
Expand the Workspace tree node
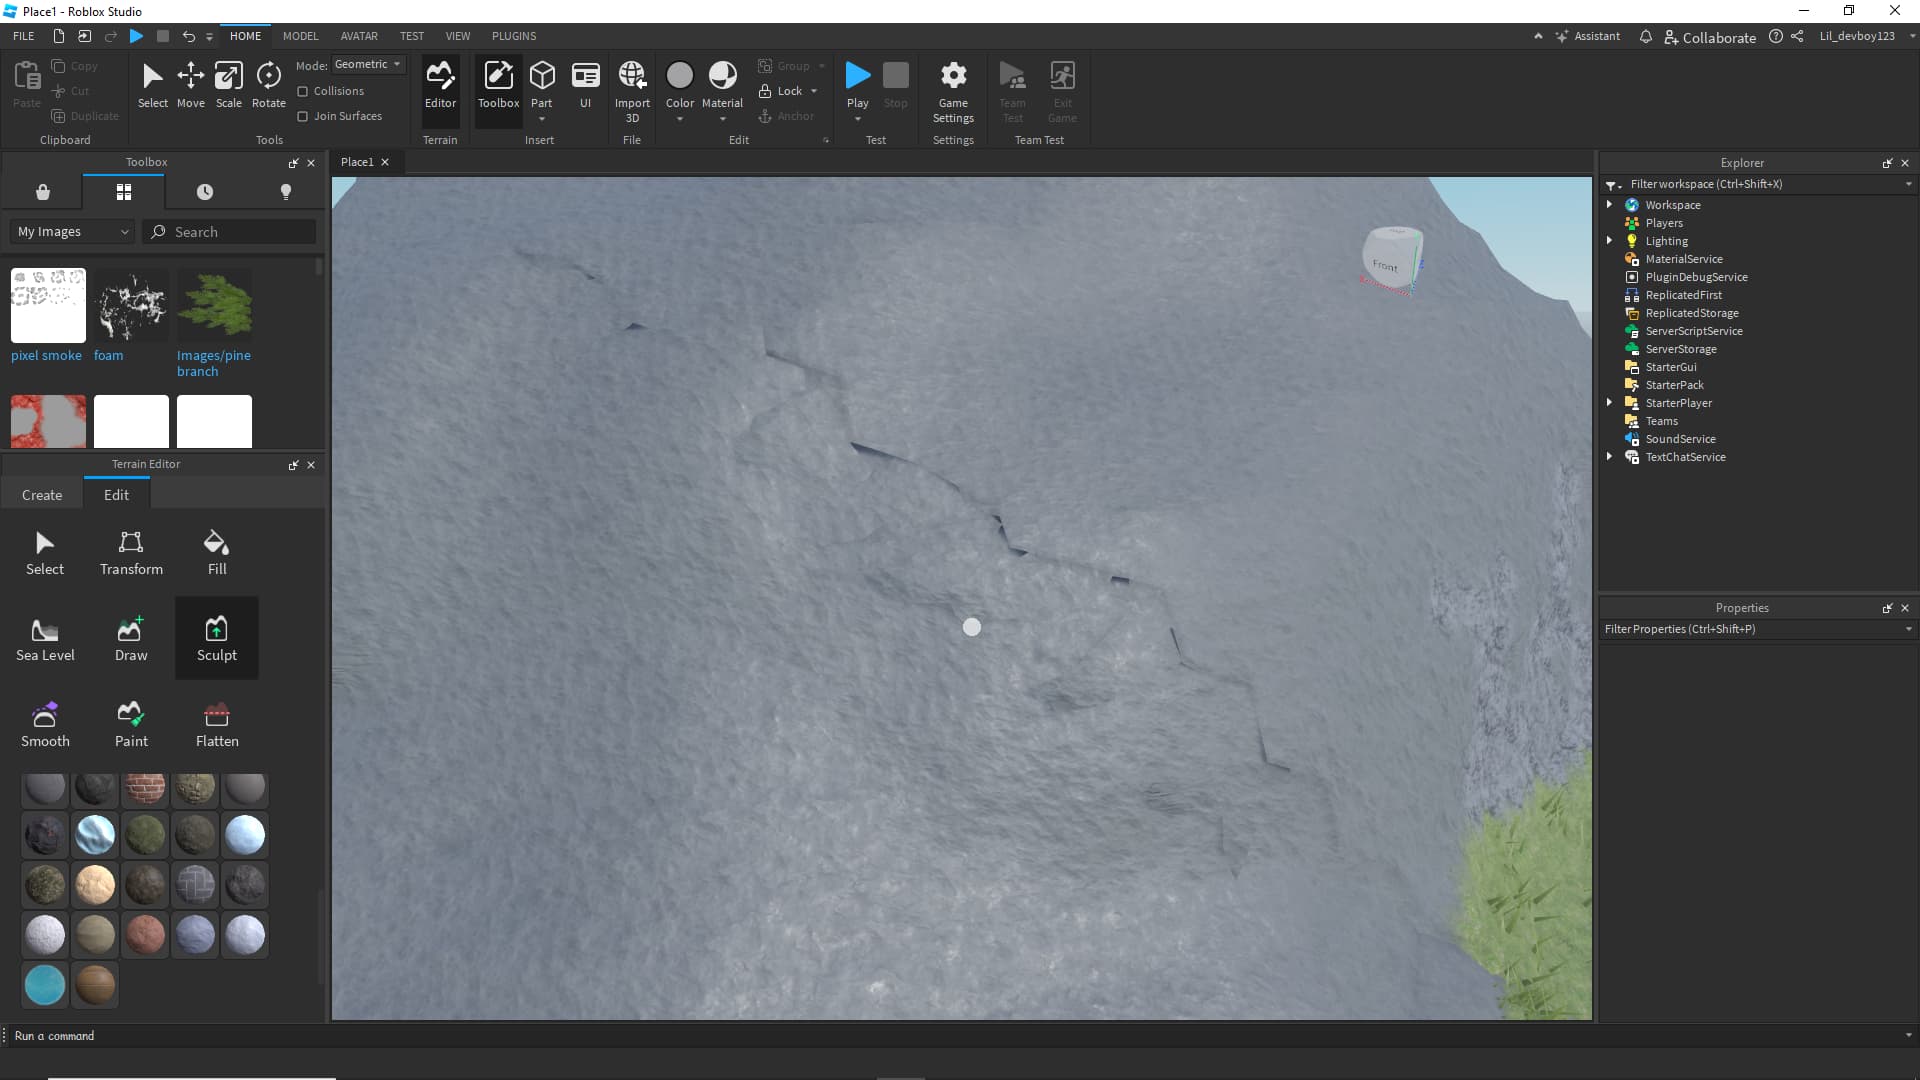tap(1609, 204)
